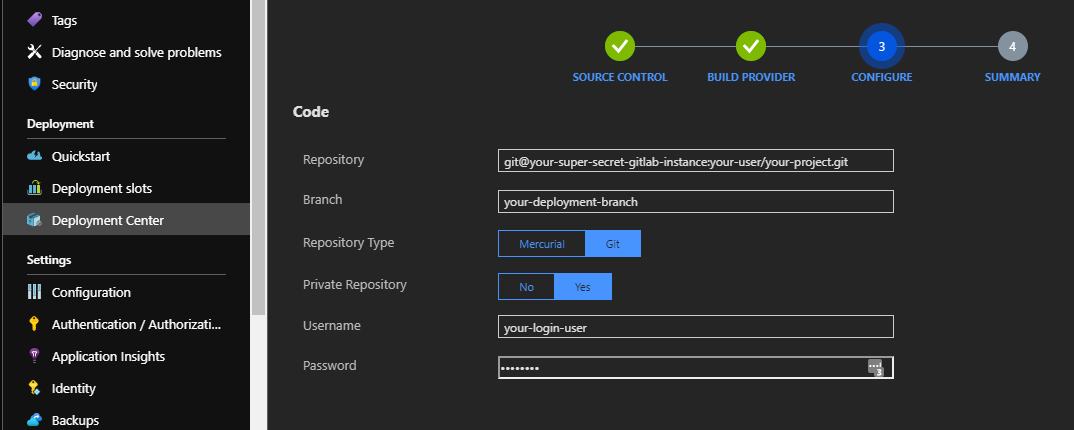
Task: Click the sidebar vertical scrollbar
Action: (x=258, y=157)
